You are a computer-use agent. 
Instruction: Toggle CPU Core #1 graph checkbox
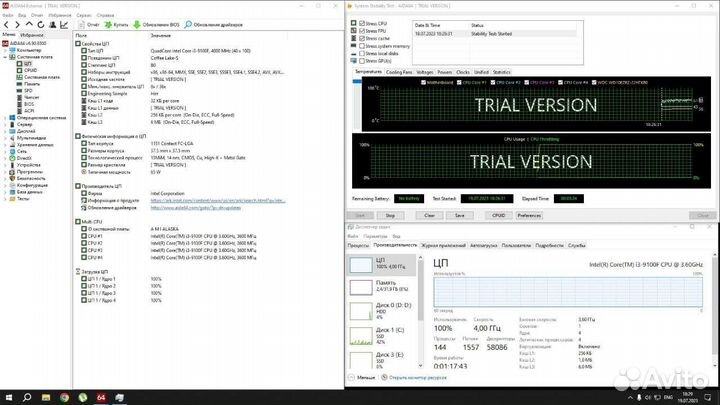pyautogui.click(x=459, y=83)
